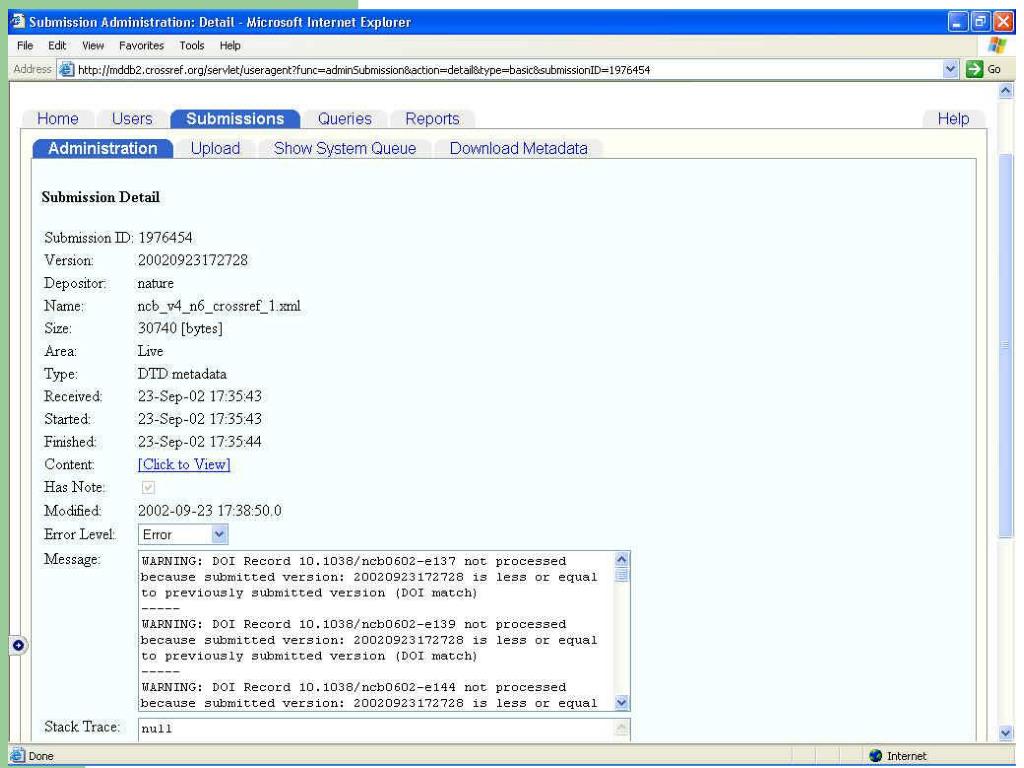Go to the Queries tab
The image size is (1024, 768).
pyautogui.click(x=345, y=119)
